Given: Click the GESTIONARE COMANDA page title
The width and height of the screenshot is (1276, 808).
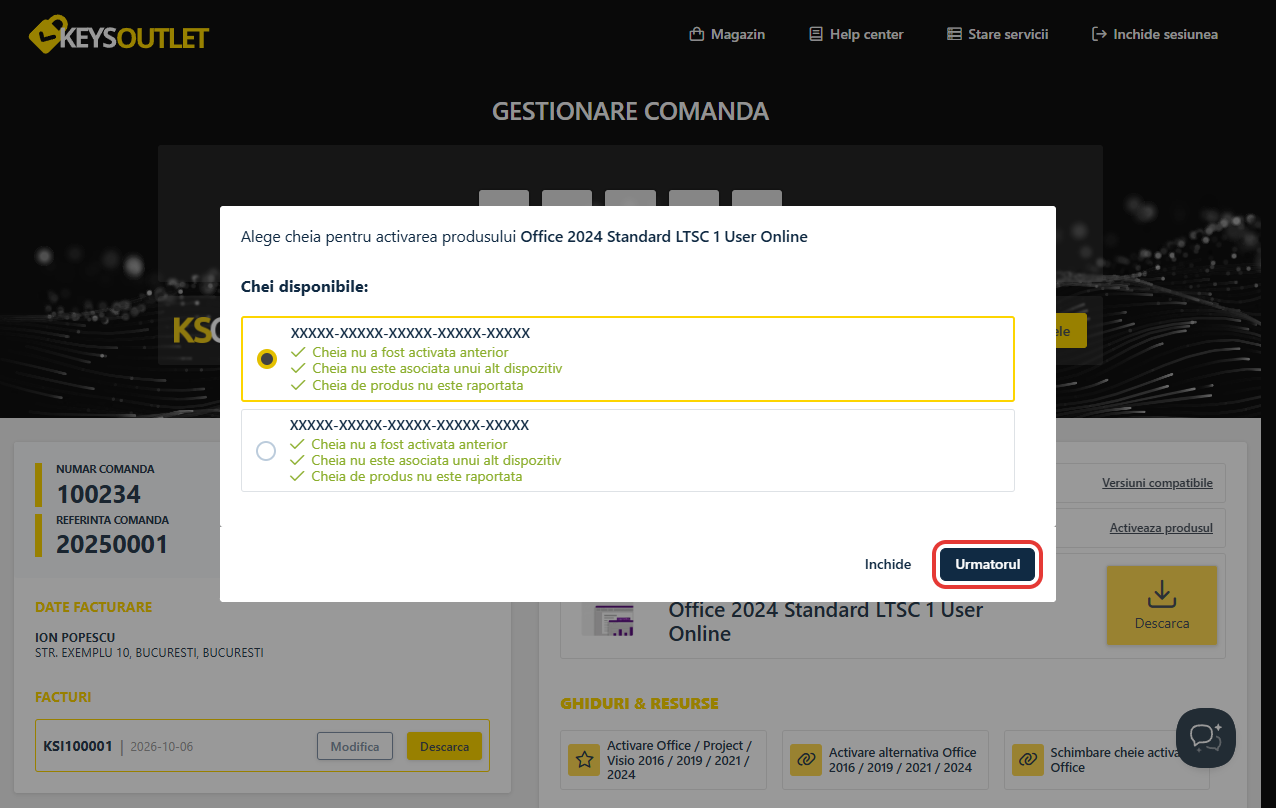Looking at the screenshot, I should point(630,111).
